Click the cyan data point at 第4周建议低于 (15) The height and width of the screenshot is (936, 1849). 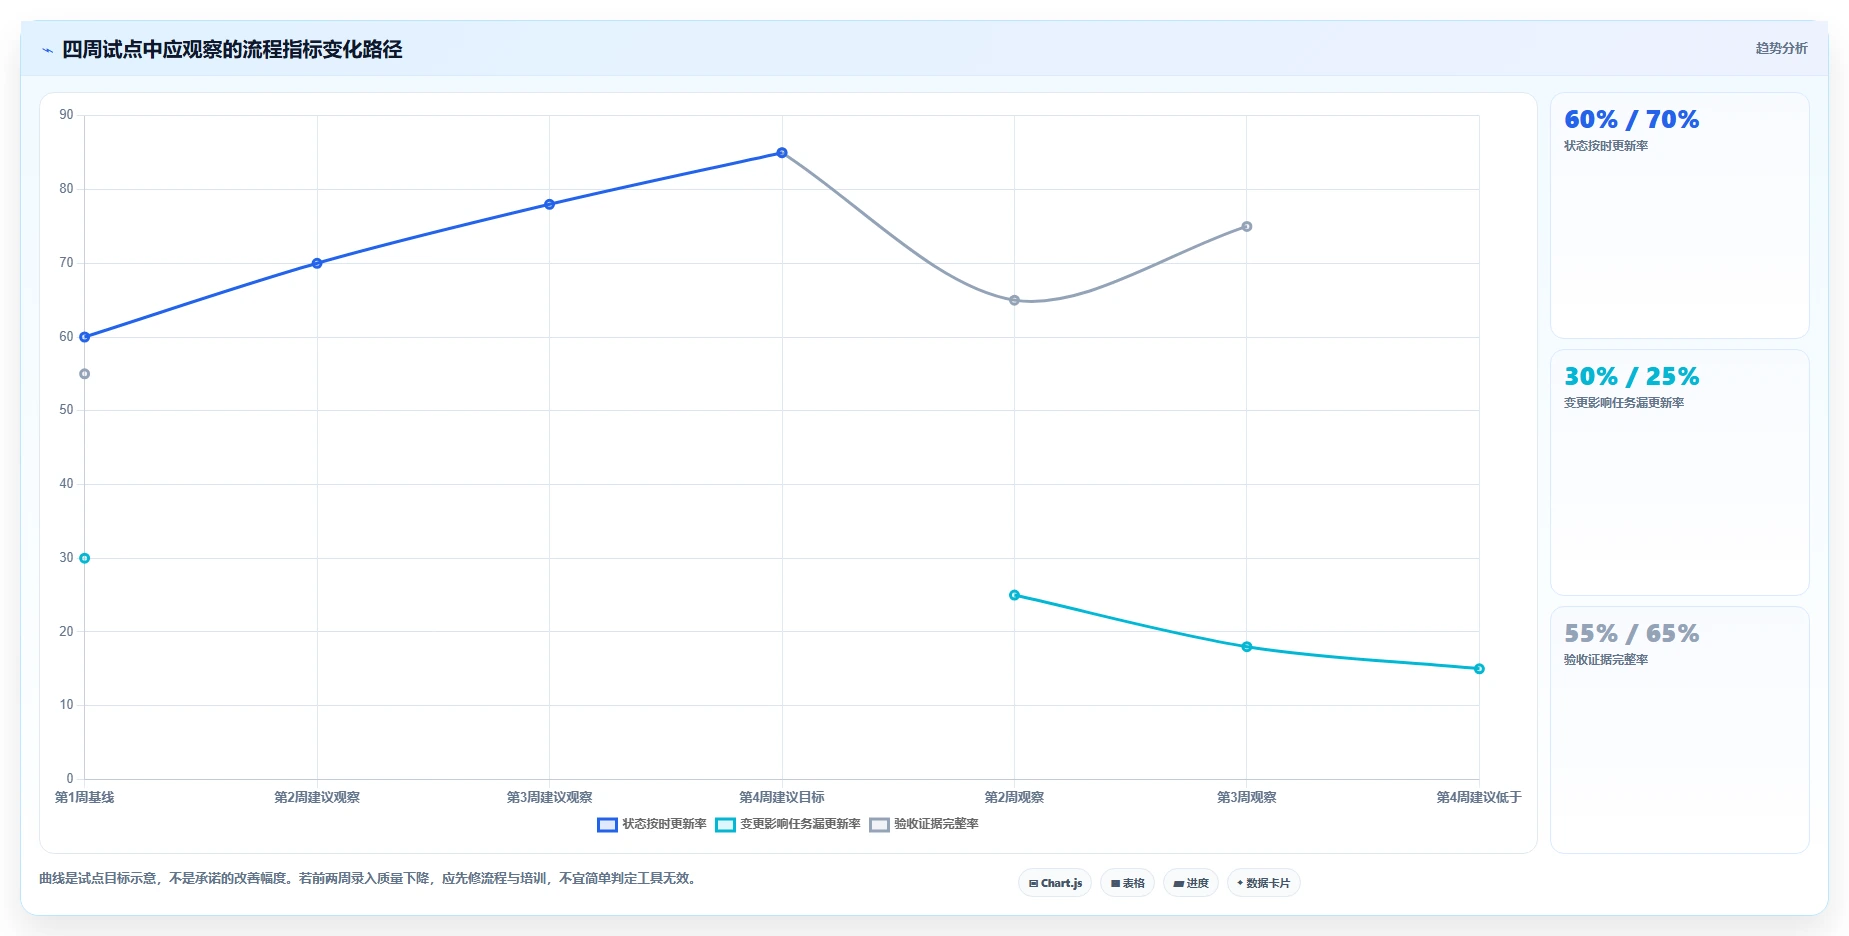1479,669
